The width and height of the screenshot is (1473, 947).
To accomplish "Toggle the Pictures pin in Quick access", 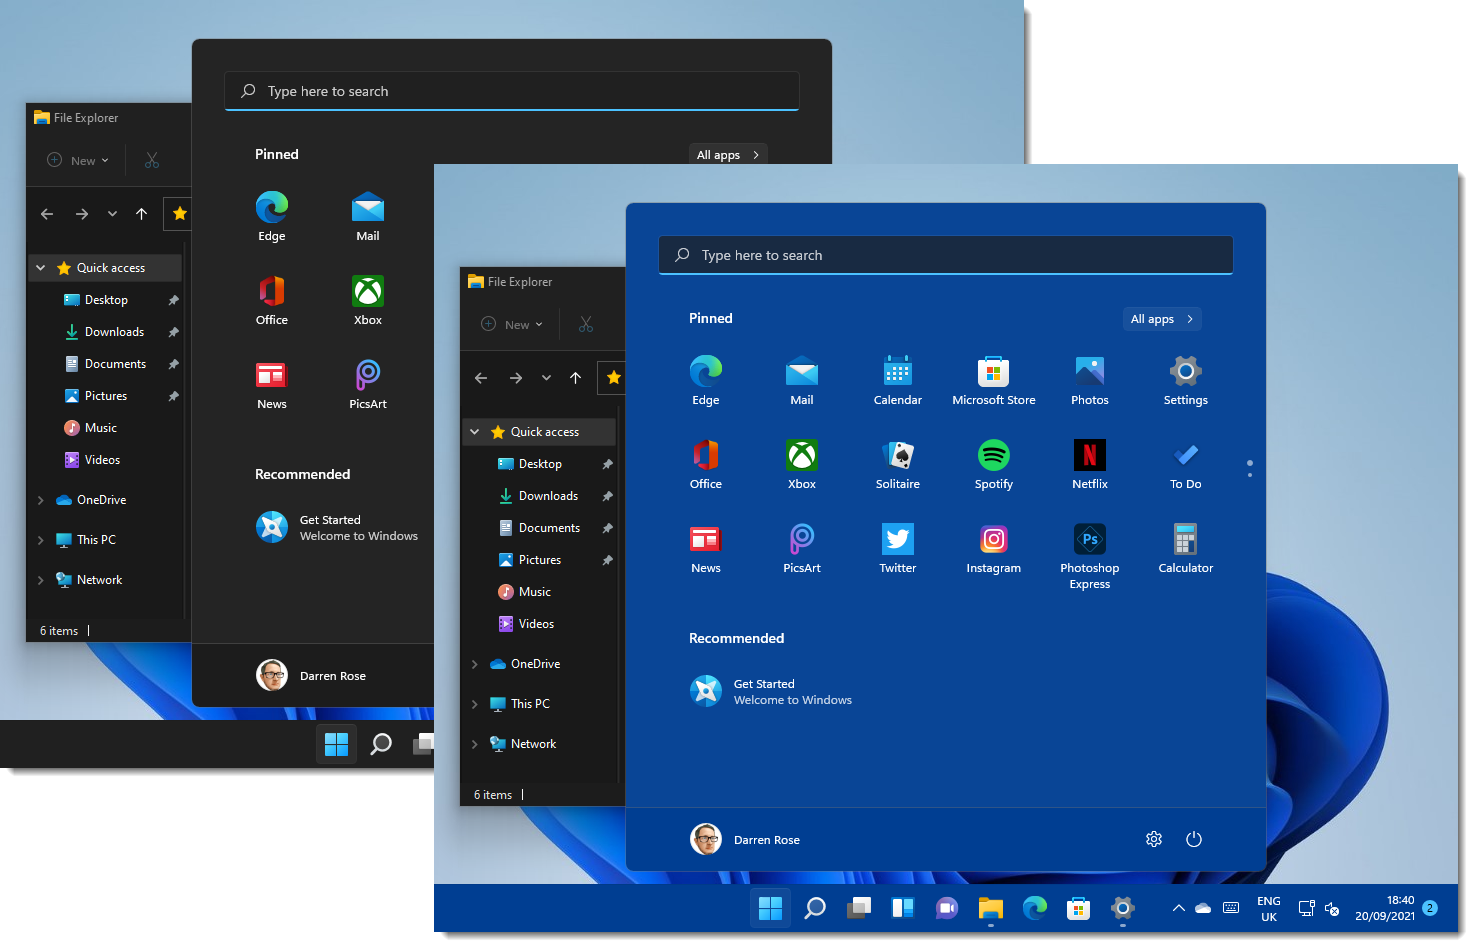I will click(607, 559).
